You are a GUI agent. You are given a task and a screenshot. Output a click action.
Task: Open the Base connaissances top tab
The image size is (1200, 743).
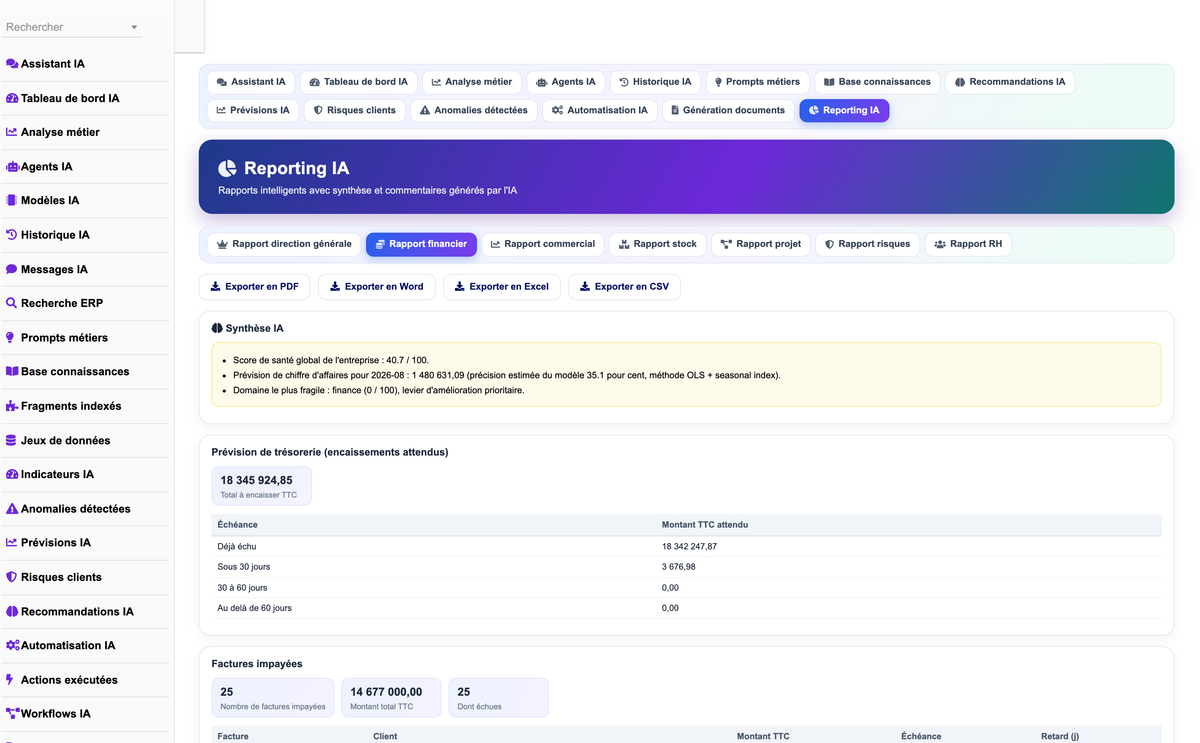877,82
